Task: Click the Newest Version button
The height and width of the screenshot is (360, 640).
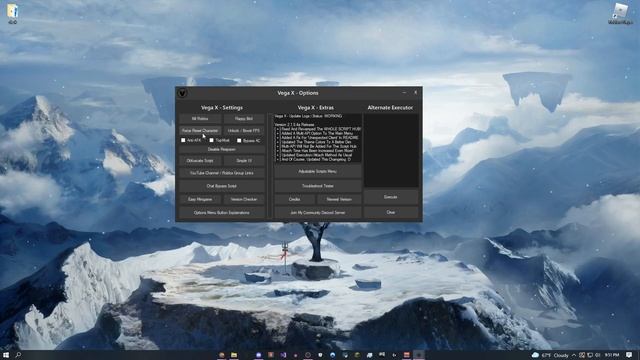Action: [x=339, y=200]
